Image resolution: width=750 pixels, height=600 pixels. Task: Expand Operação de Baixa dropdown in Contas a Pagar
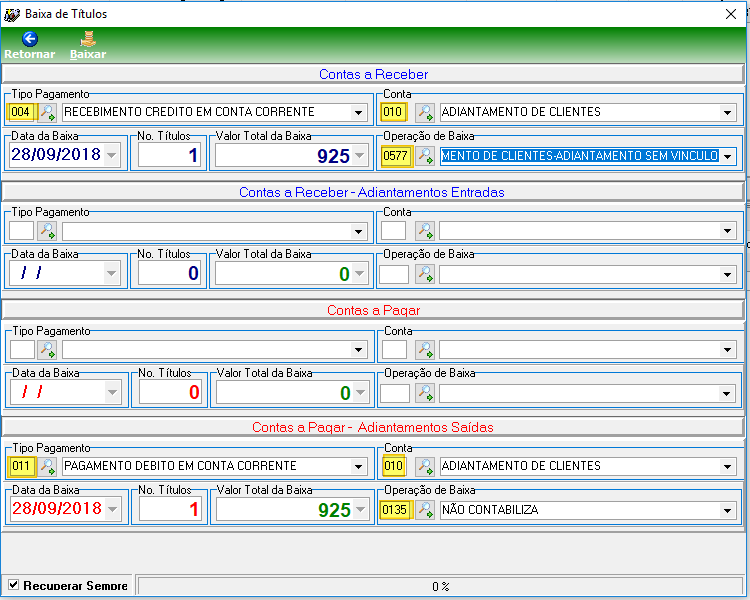click(727, 394)
